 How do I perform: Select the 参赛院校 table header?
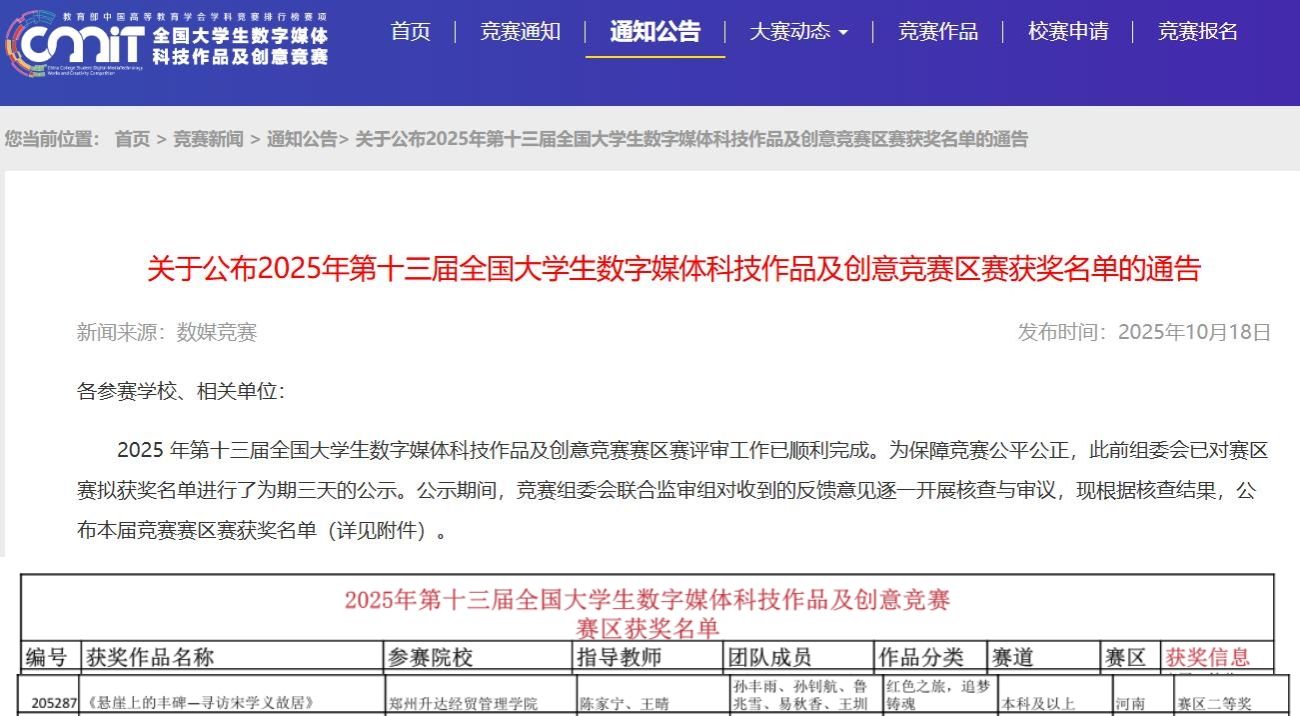(x=430, y=657)
